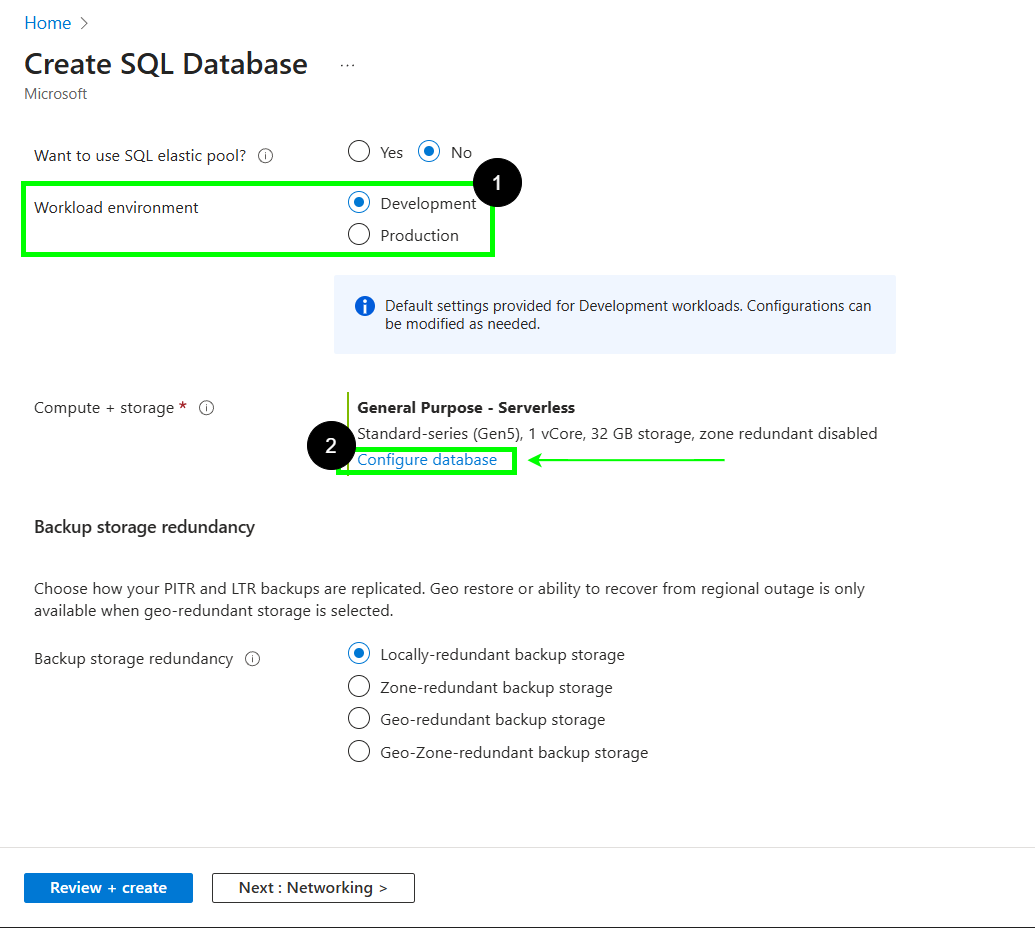Click the black number 1 annotation badge
Screen dimensions: 1036x929
click(x=497, y=184)
